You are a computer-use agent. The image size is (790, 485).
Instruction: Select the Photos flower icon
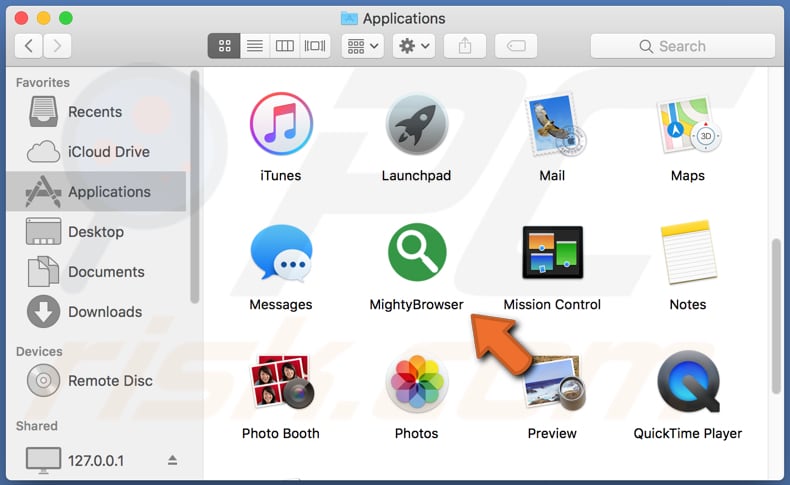tap(417, 381)
